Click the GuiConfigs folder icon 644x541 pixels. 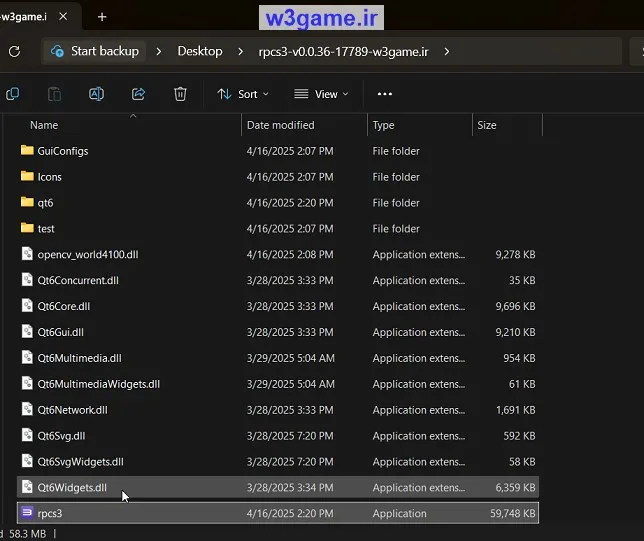click(x=27, y=150)
